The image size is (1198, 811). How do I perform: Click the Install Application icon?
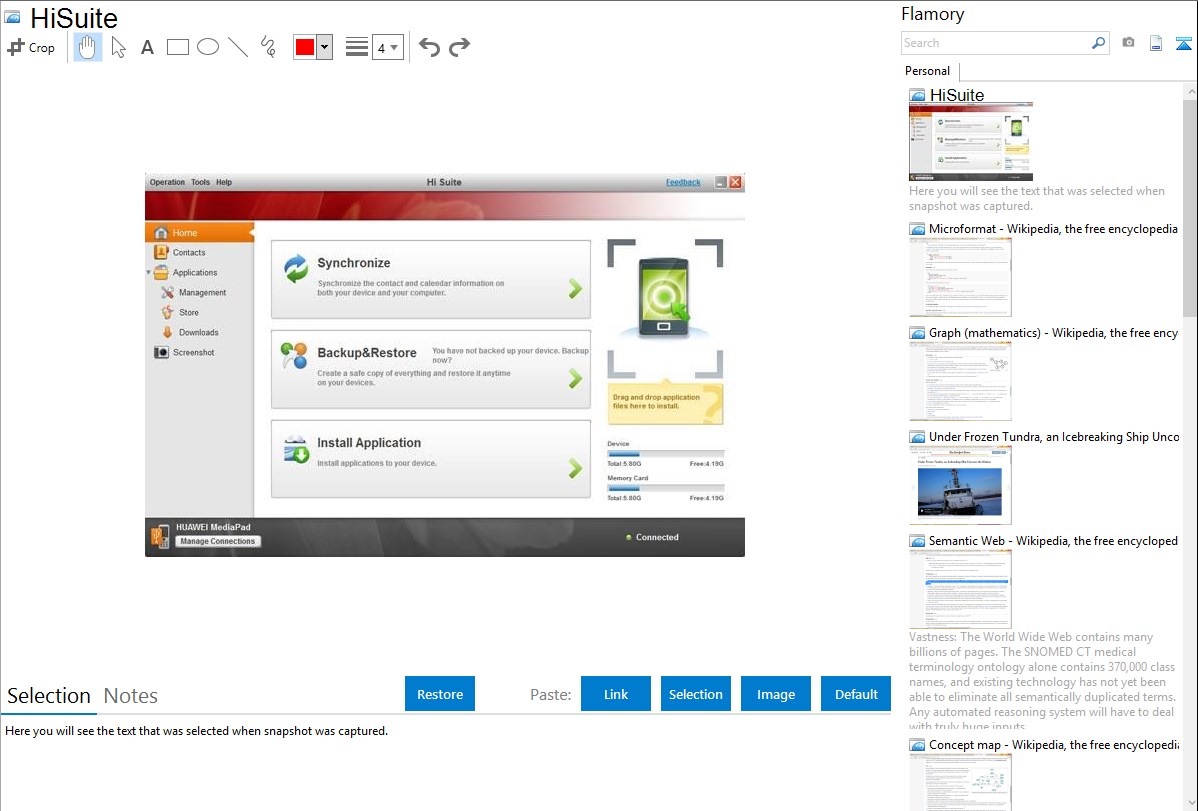296,449
